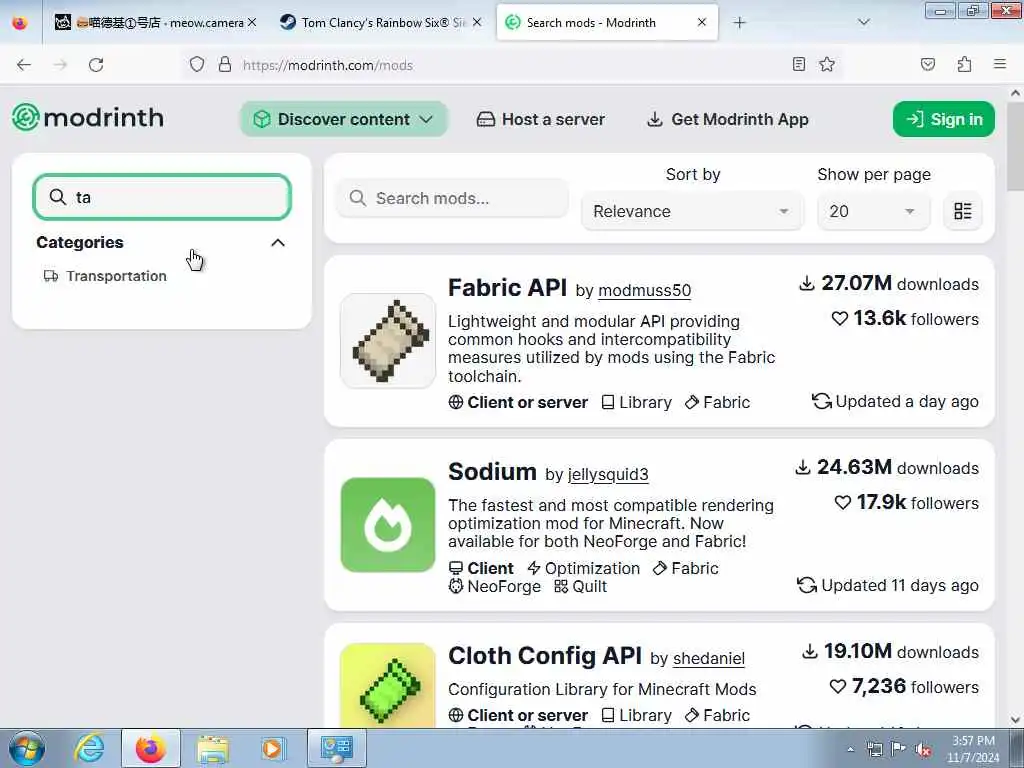This screenshot has width=1024, height=768.
Task: Open Host a server page
Action: (541, 119)
